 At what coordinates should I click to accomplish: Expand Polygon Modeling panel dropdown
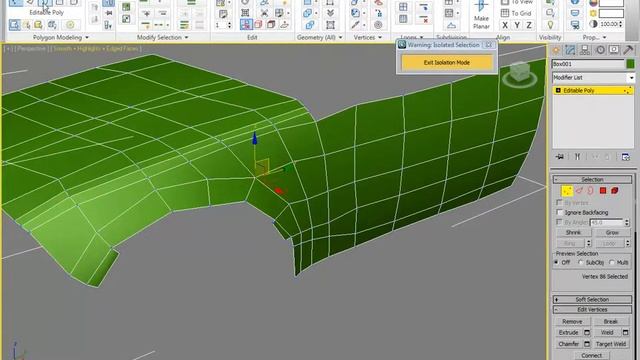tap(87, 38)
